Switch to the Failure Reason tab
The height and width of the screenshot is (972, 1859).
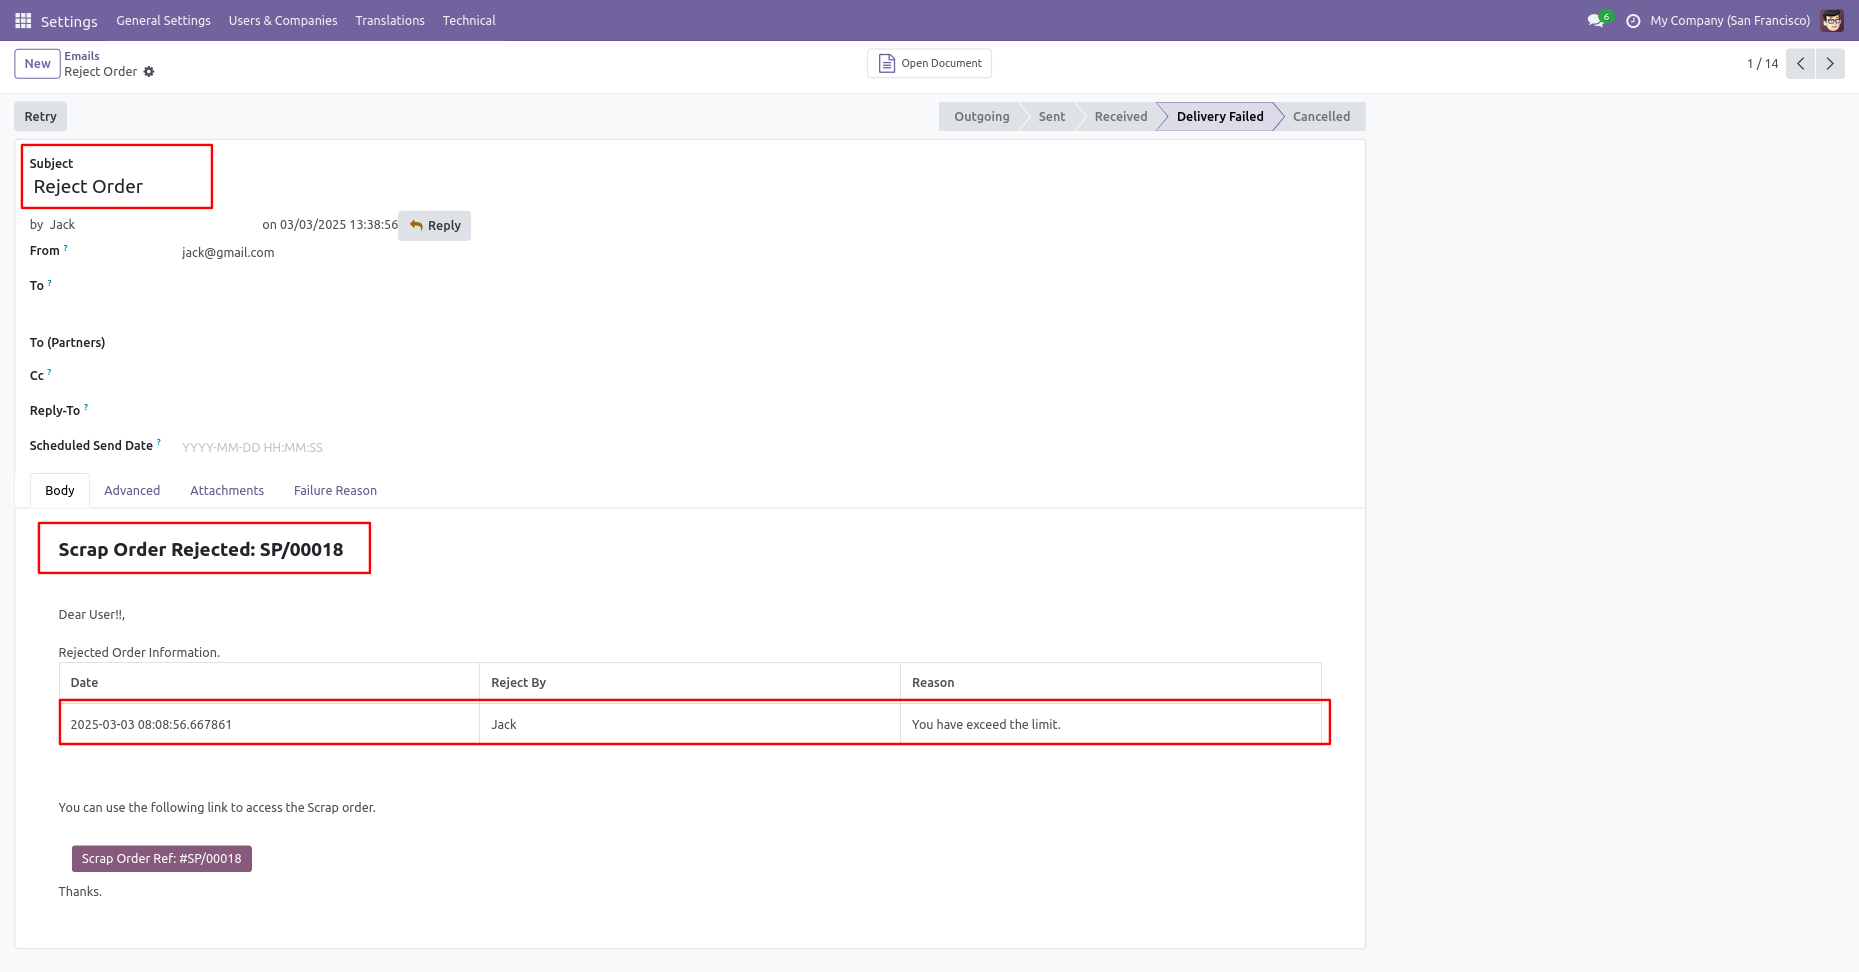tap(335, 491)
